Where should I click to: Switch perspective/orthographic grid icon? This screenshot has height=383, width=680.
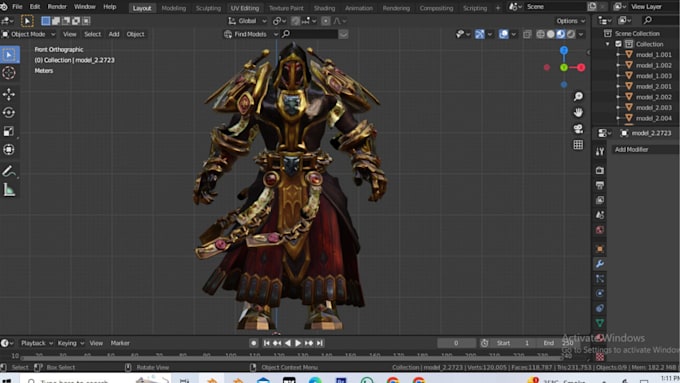point(578,144)
